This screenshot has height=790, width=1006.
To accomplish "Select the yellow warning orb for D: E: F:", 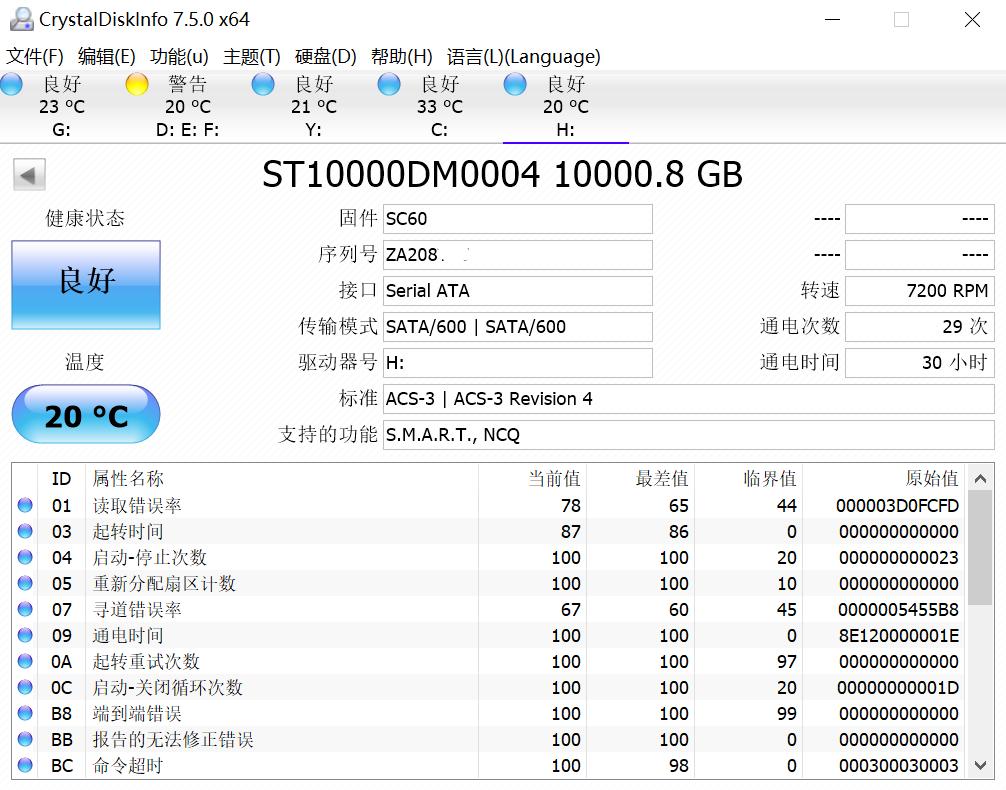I will 137,84.
